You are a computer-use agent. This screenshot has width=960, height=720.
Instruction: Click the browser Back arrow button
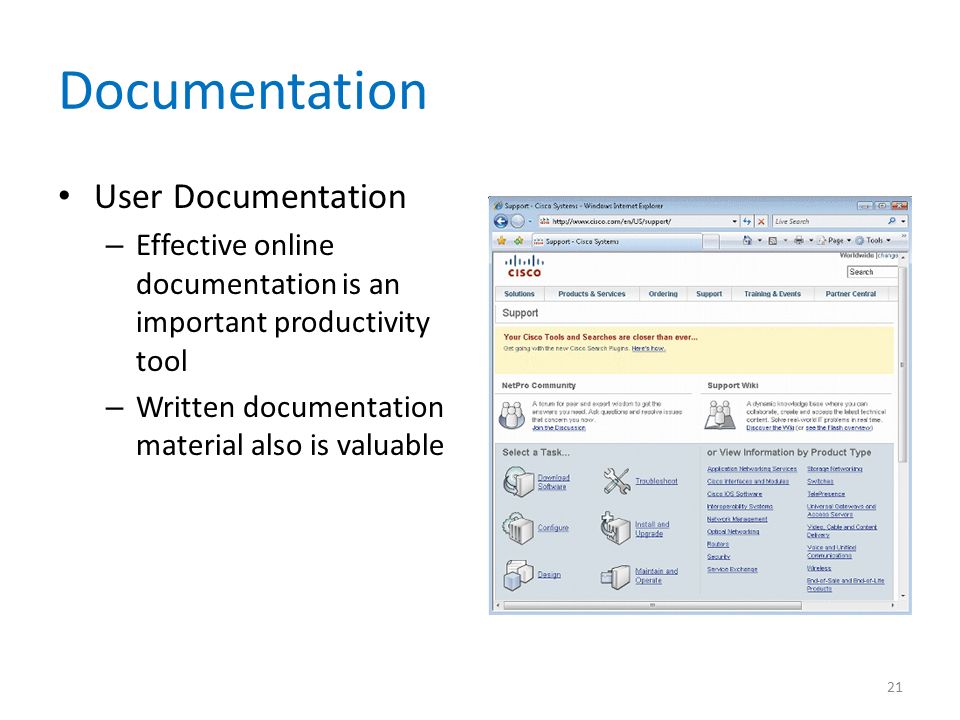click(x=501, y=222)
